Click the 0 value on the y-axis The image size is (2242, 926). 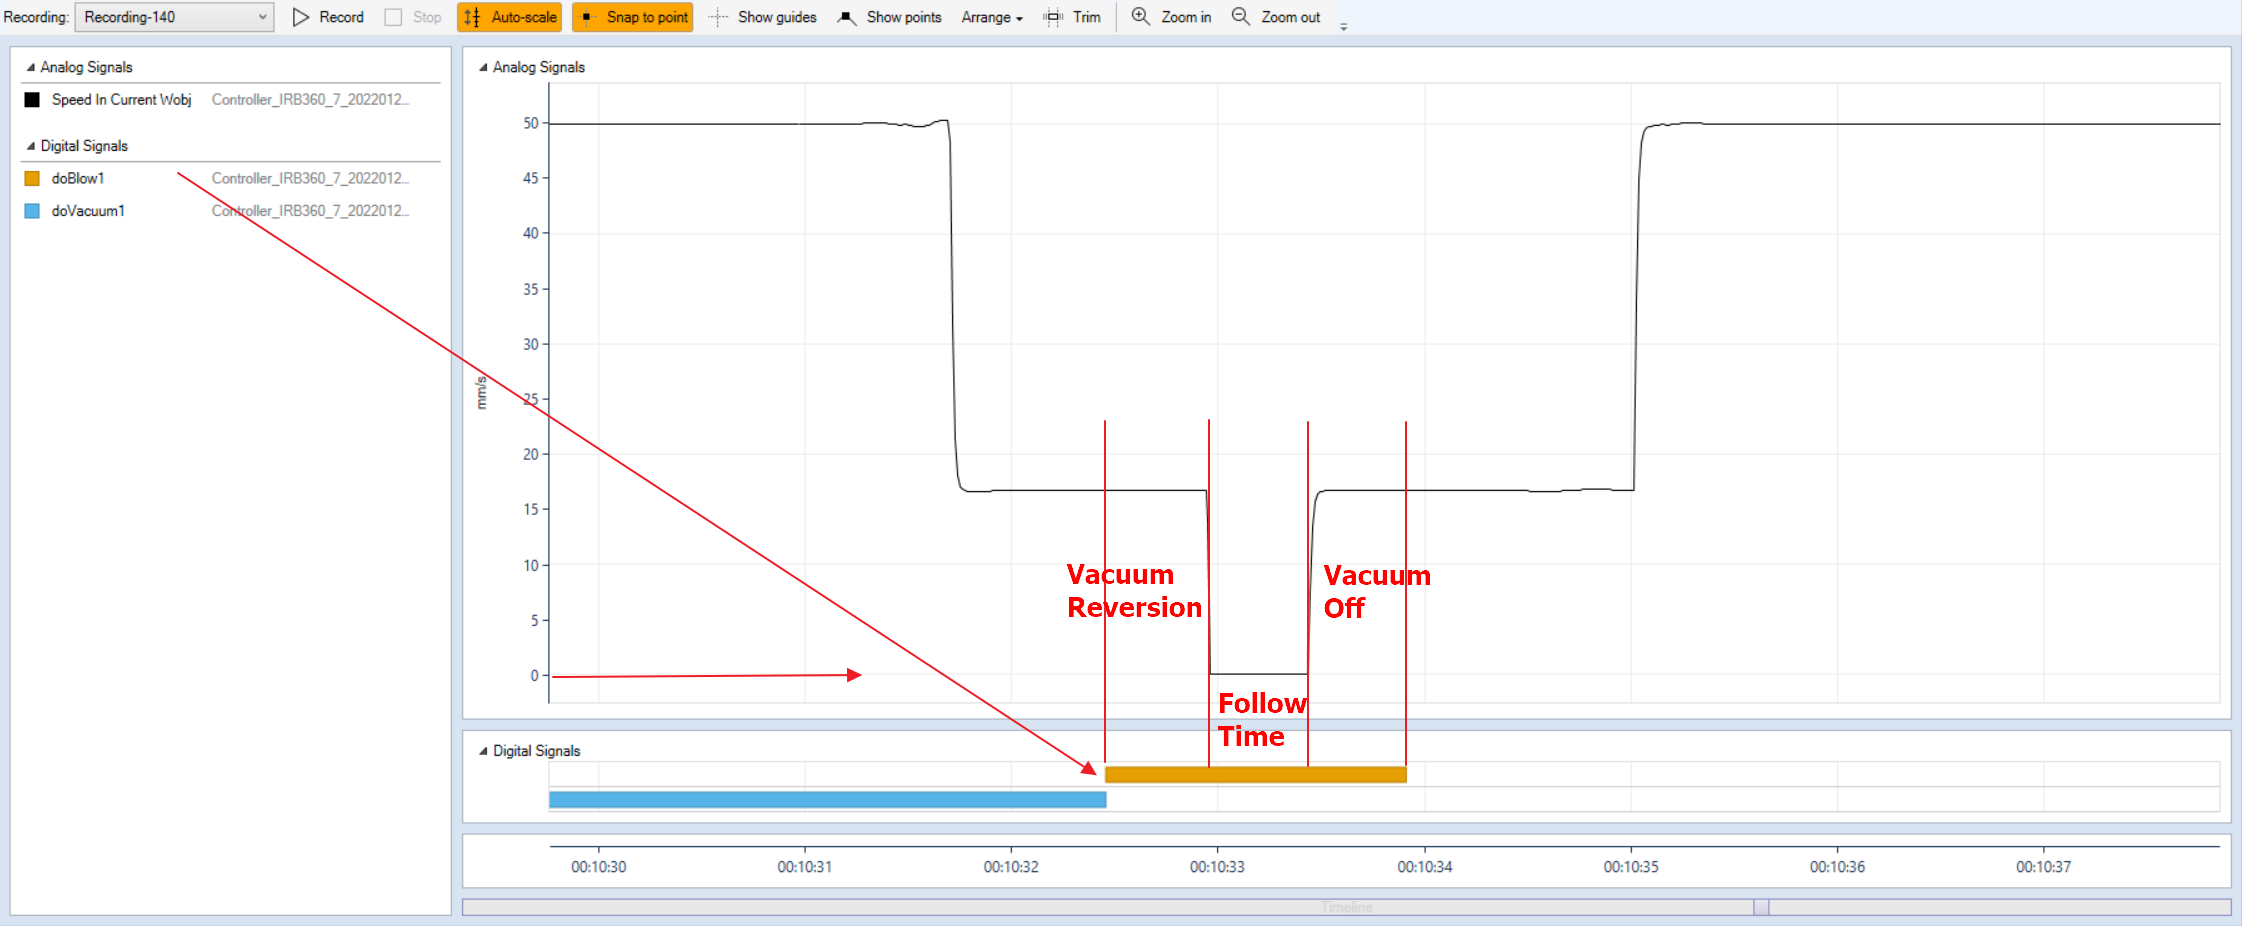point(535,675)
